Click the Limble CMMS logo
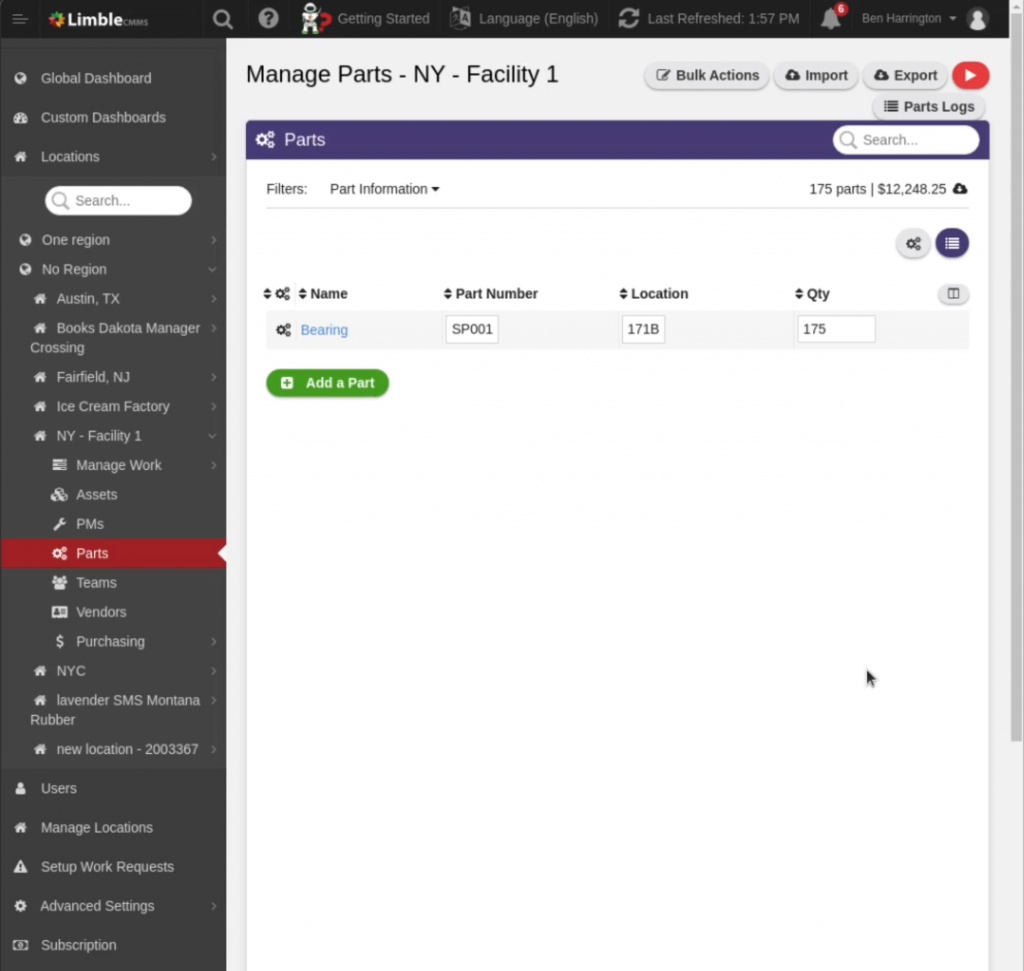Image resolution: width=1024 pixels, height=971 pixels. tap(99, 20)
